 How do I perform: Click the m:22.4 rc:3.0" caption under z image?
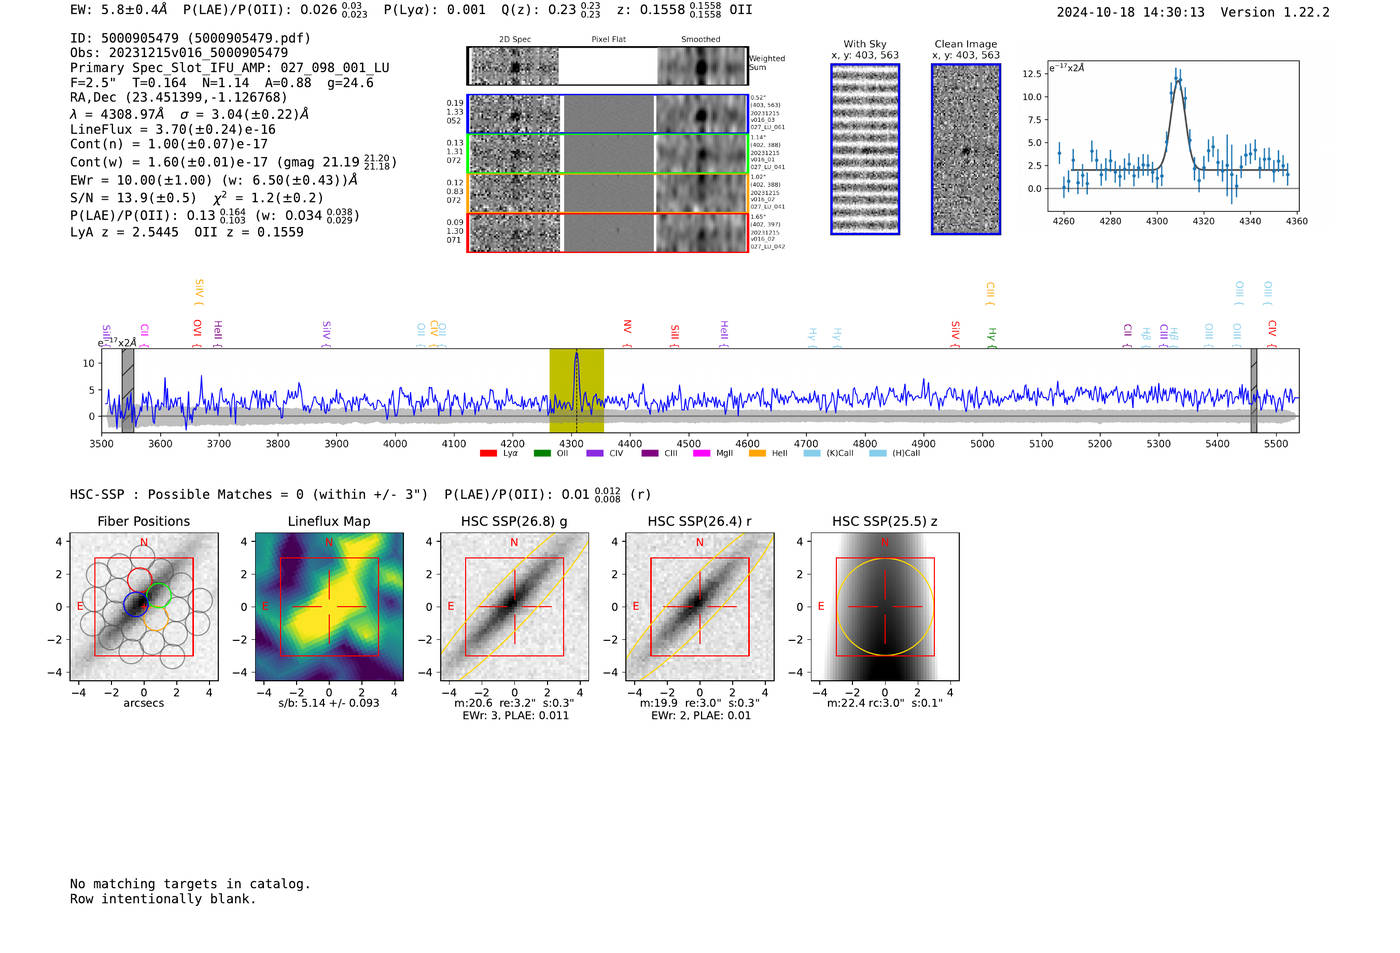coord(885,703)
